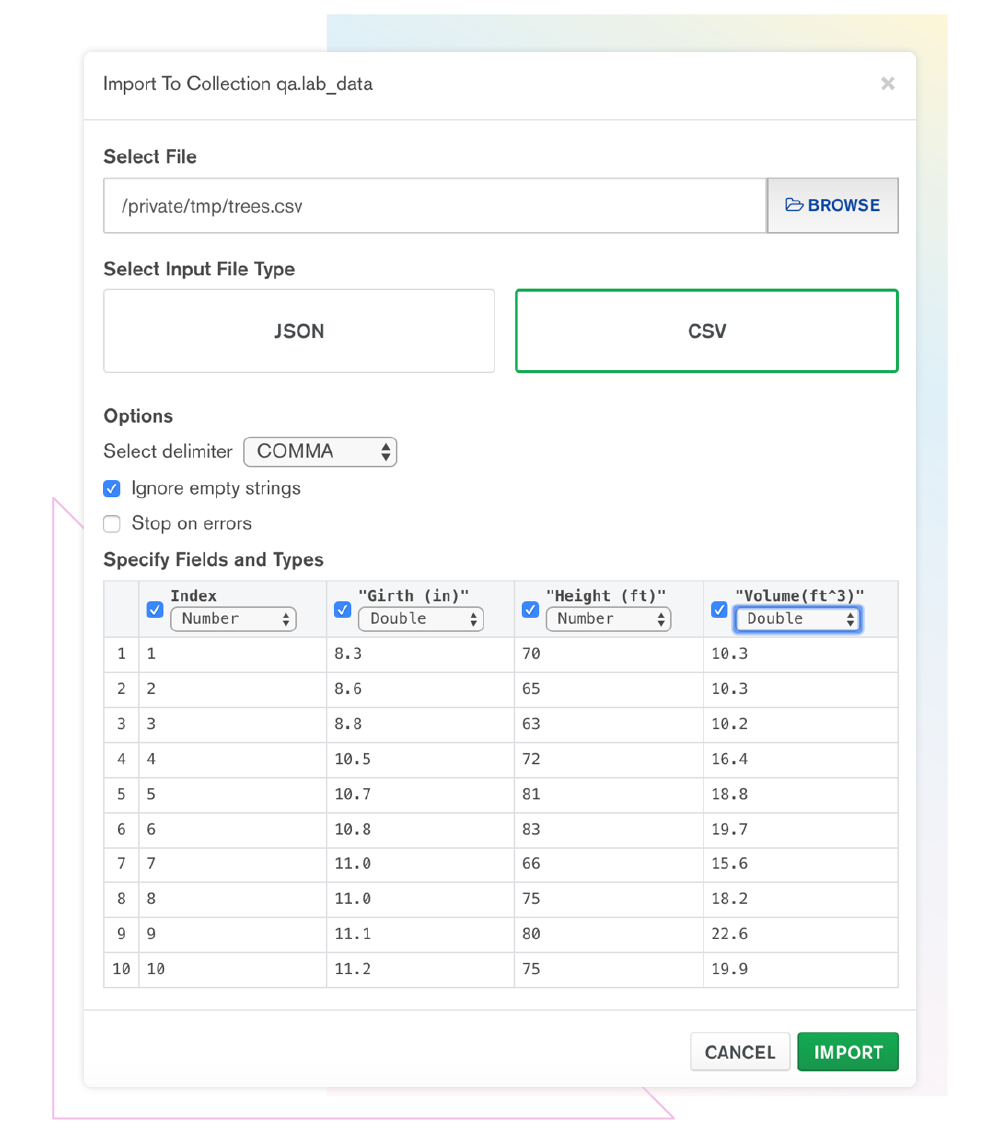Image resolution: width=1001 pixels, height=1140 pixels.
Task: Click Volume value 19.9 in row 10
Action: pyautogui.click(x=729, y=969)
